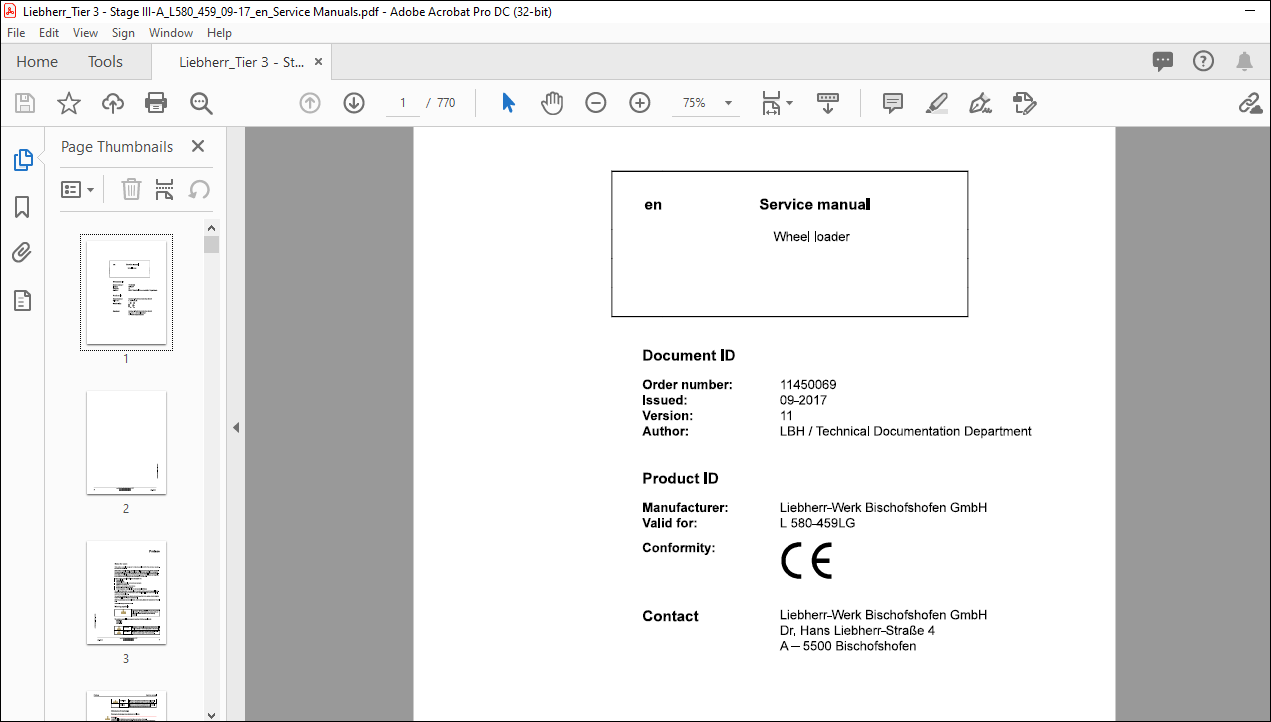This screenshot has width=1271, height=722.
Task: Click the page number input field
Action: [403, 103]
